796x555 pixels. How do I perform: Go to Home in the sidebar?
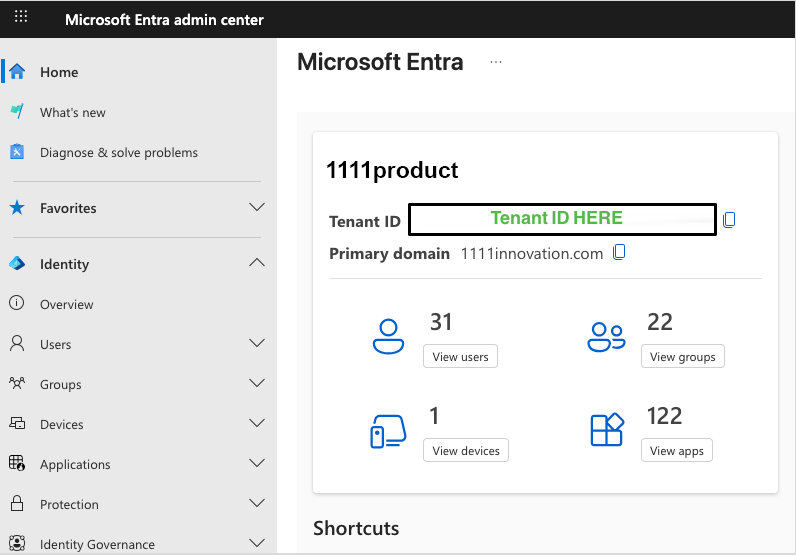click(59, 72)
